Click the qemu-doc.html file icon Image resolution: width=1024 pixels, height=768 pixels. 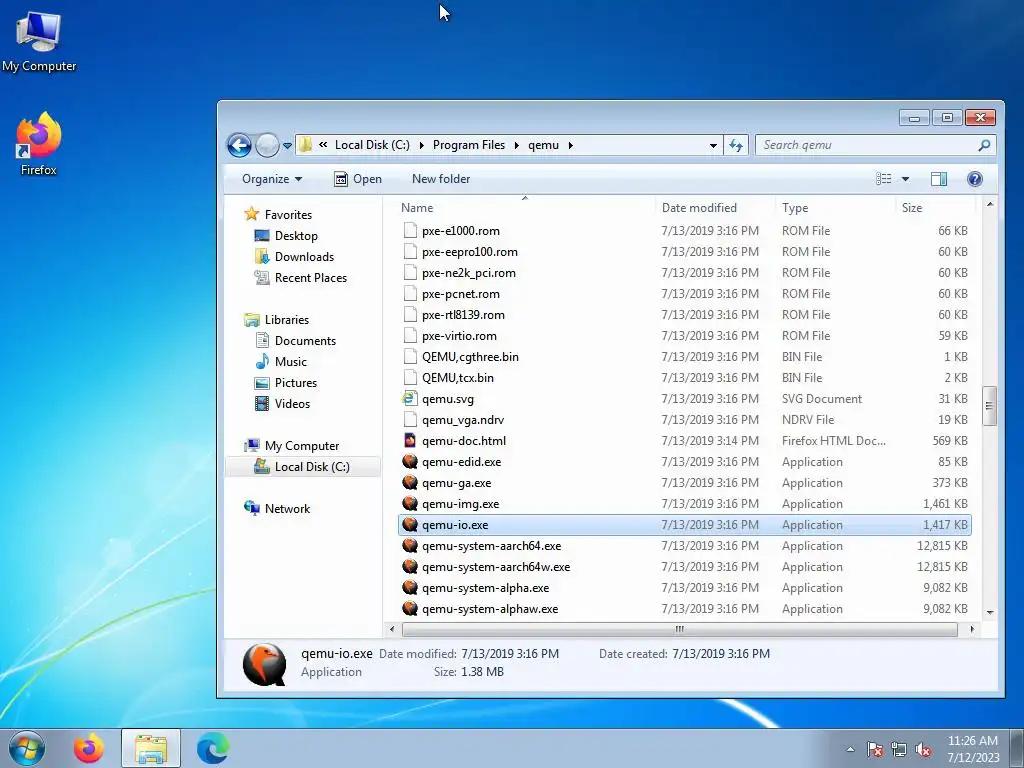[409, 441]
